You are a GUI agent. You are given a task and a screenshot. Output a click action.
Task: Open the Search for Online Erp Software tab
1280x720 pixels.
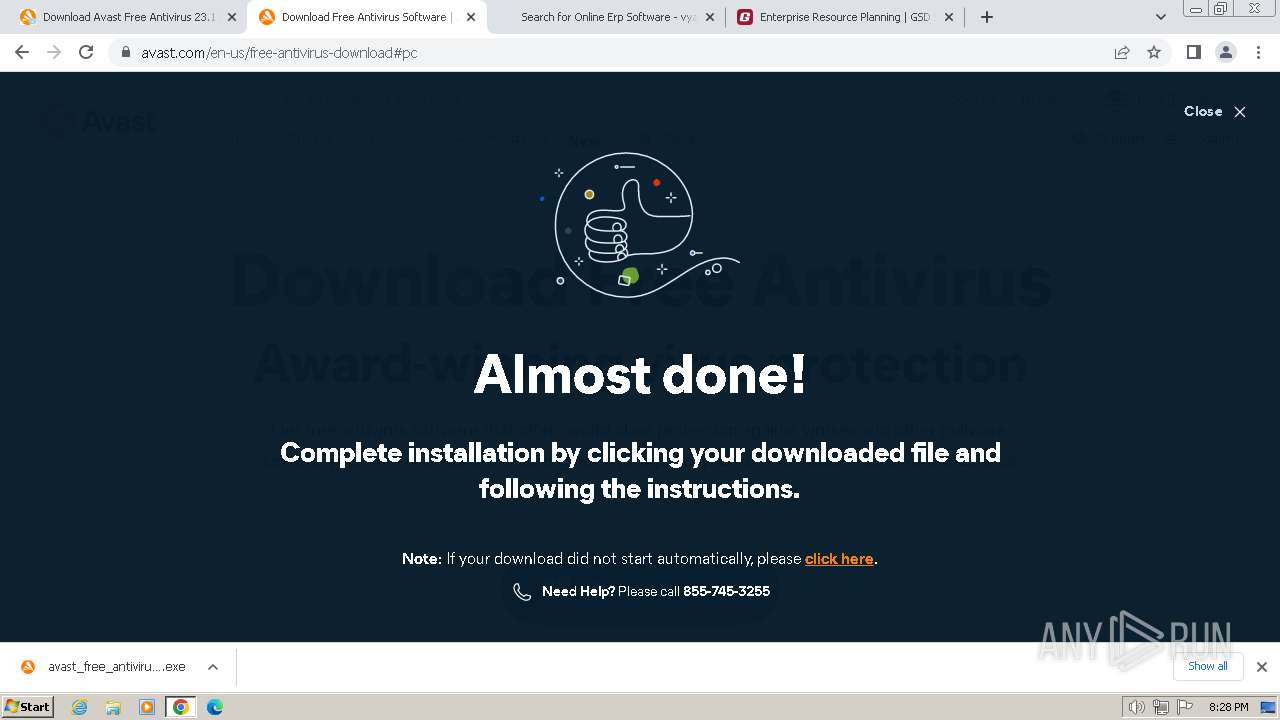tap(608, 17)
